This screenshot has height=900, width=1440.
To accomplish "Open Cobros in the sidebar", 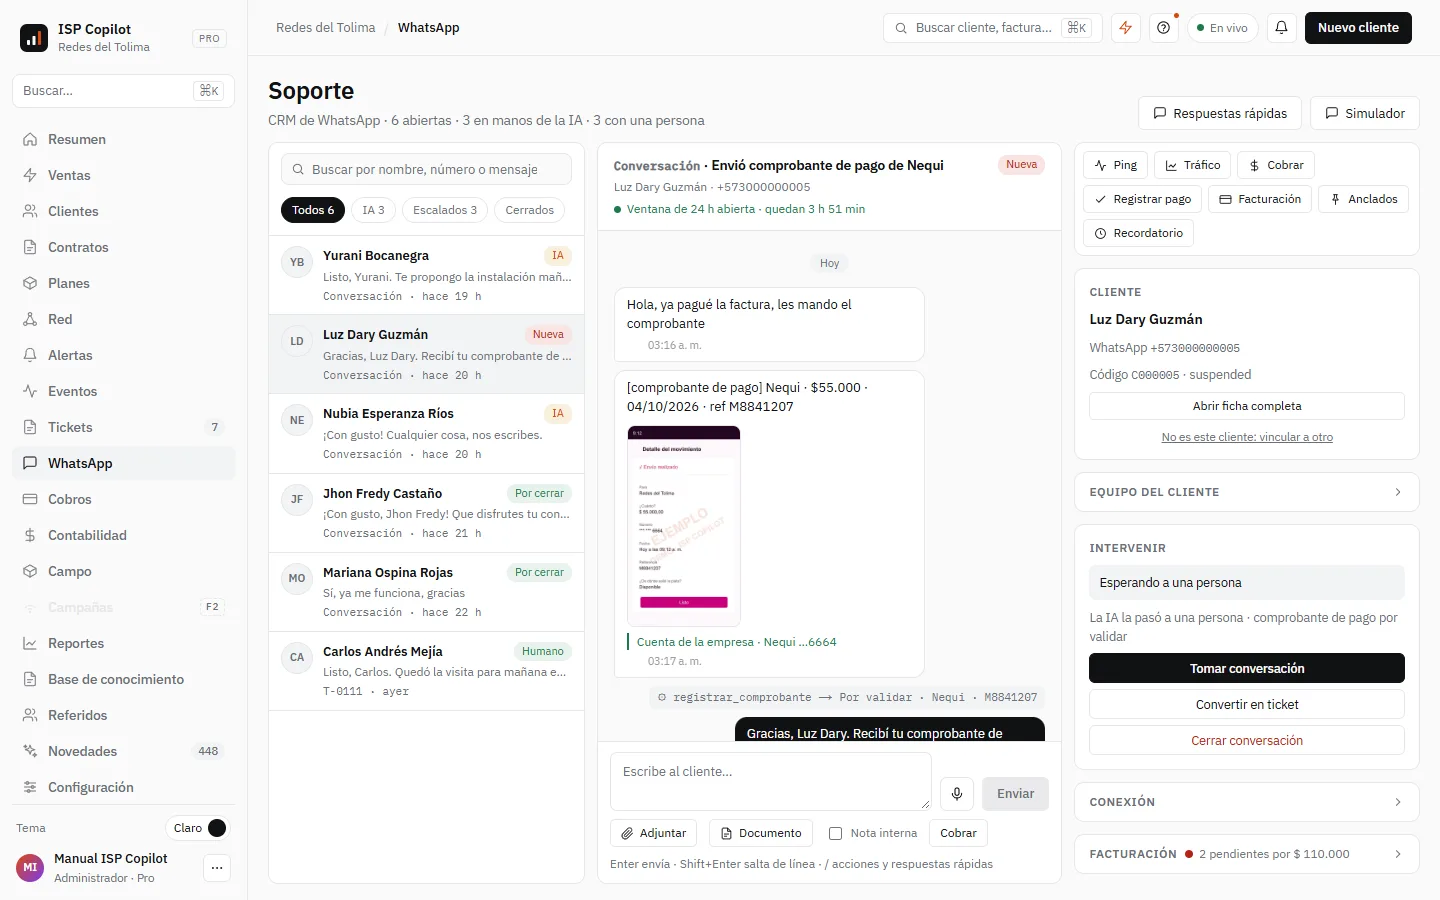I will coord(124,499).
